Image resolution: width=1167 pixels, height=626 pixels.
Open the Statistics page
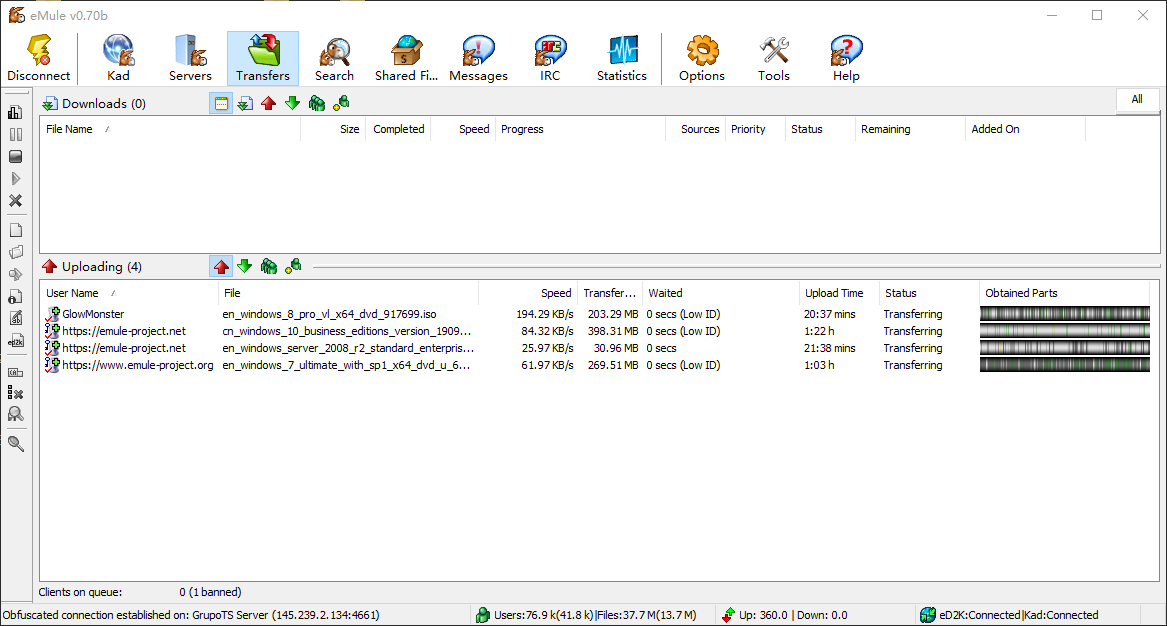tap(622, 58)
